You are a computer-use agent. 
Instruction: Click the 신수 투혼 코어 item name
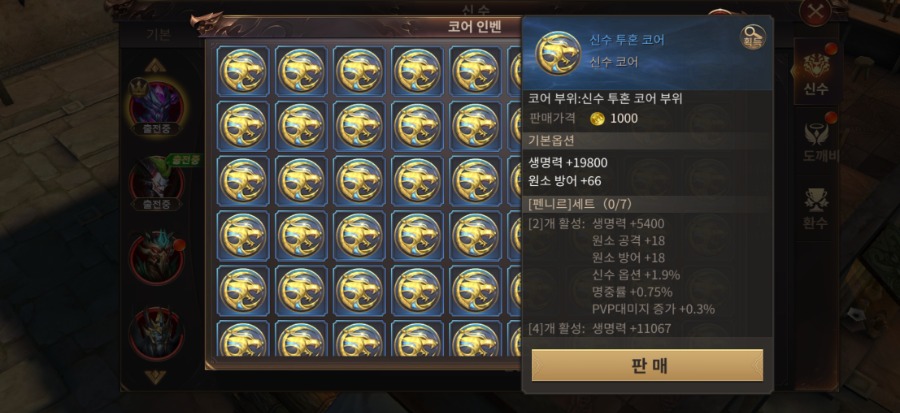[x=627, y=40]
